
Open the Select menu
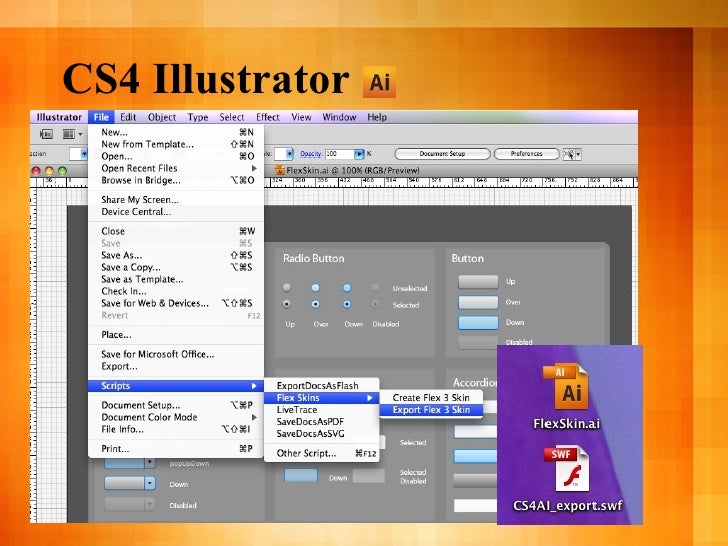pos(232,117)
